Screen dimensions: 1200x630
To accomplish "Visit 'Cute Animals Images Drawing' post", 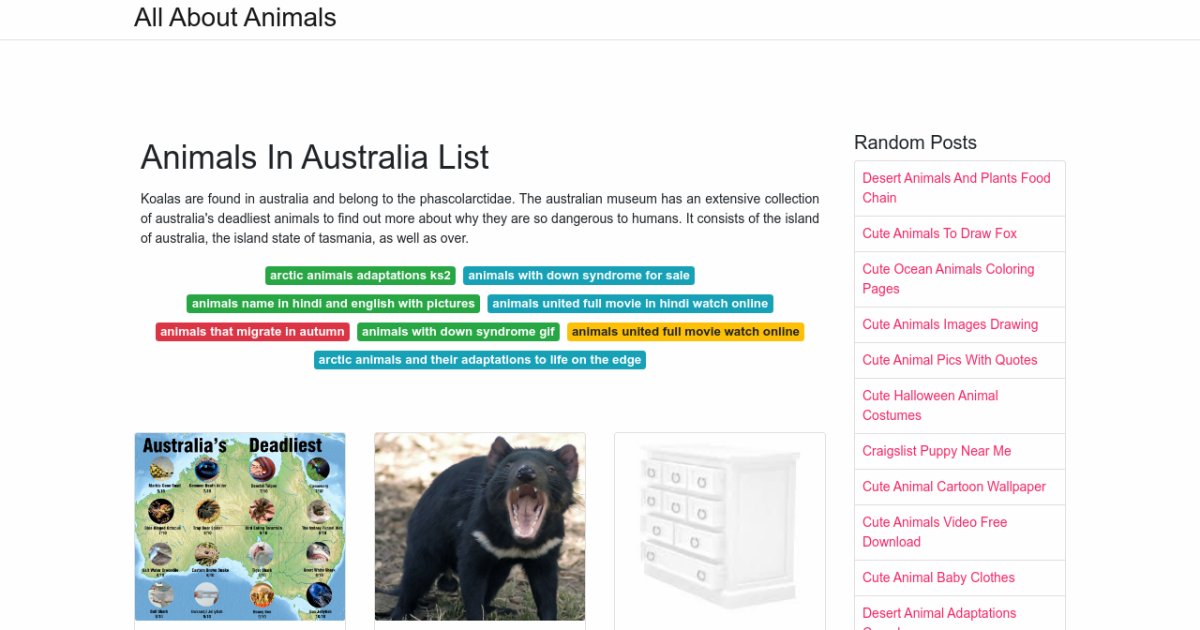I will point(950,325).
